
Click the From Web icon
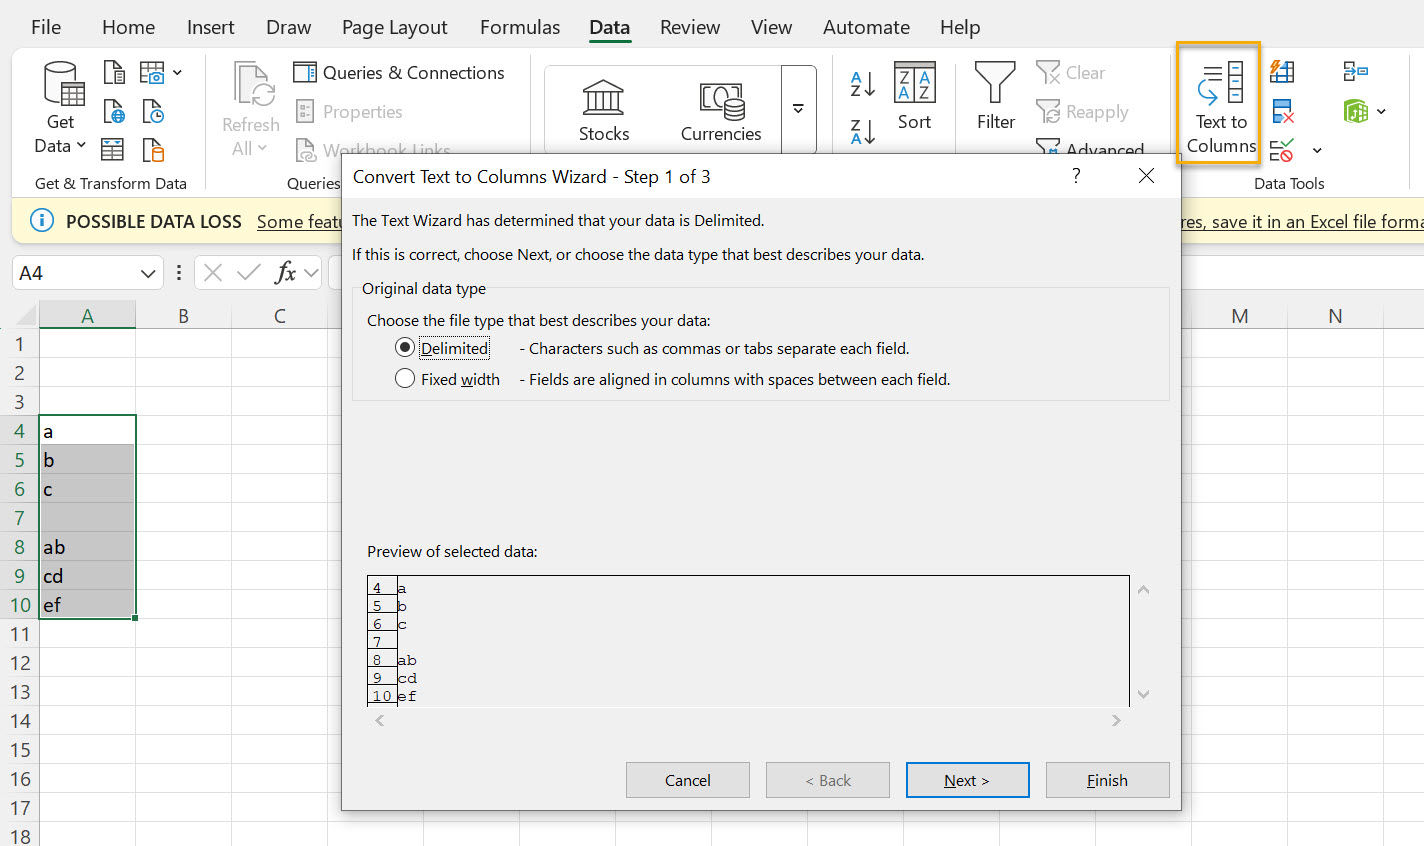[x=114, y=111]
